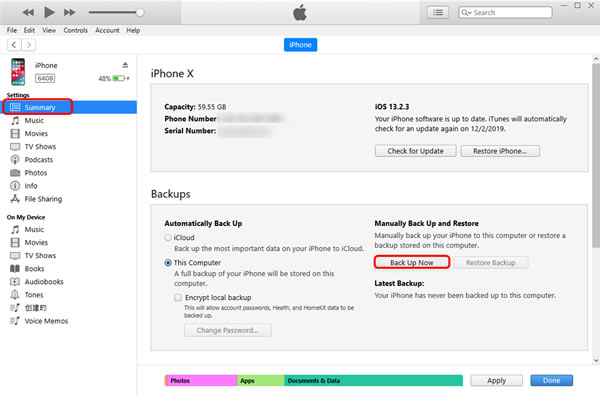Open TV Shows under On My Device
This screenshot has width=600, height=395.
pyautogui.click(x=69, y=255)
